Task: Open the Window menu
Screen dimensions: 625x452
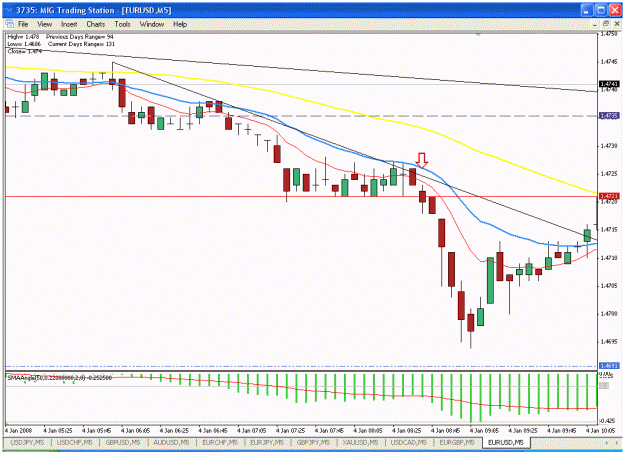Action: point(151,24)
